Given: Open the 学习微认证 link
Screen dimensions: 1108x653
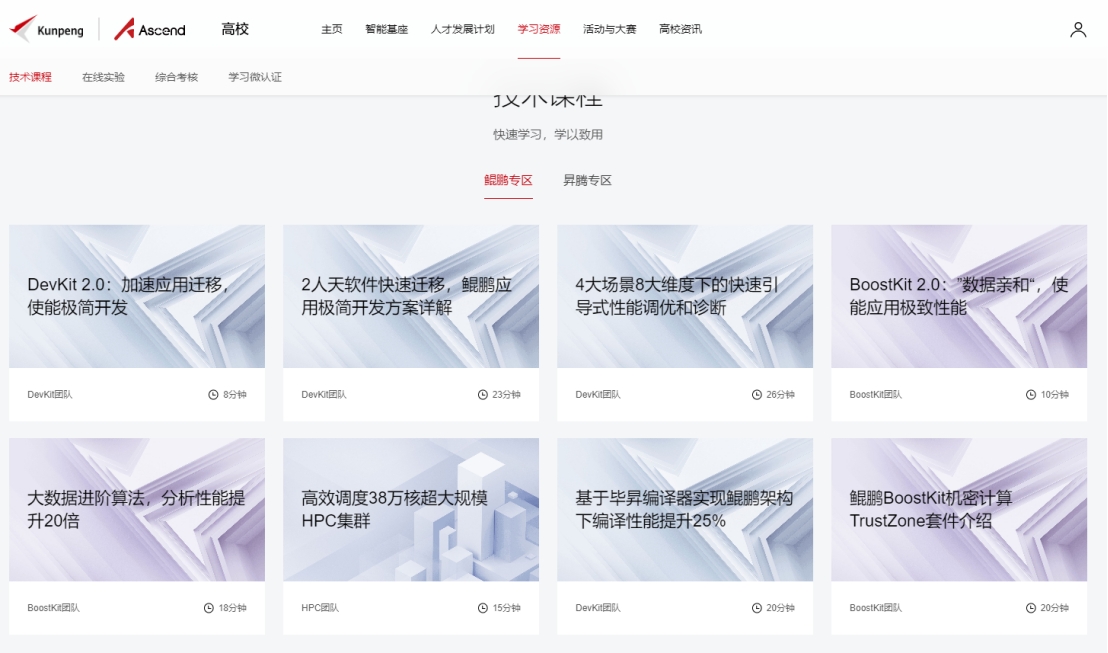Looking at the screenshot, I should [255, 77].
